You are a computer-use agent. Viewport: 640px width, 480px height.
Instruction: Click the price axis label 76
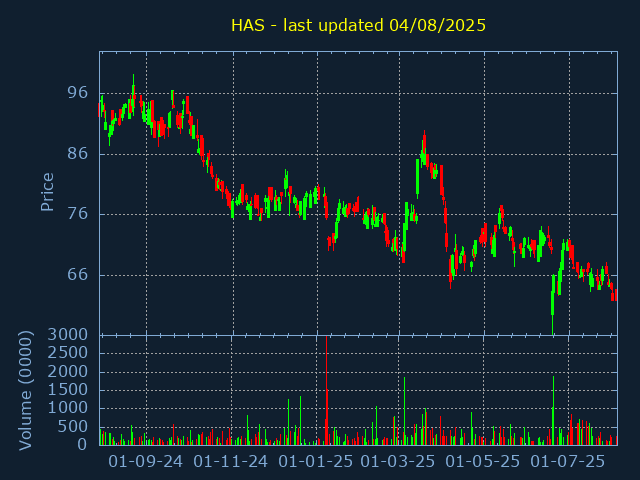[77, 213]
